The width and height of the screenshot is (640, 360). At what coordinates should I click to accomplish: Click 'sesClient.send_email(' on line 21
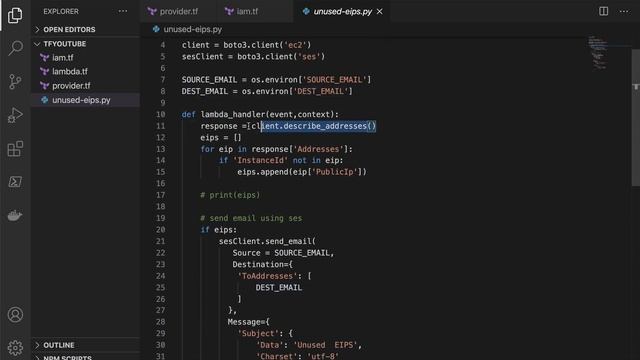tap(267, 241)
